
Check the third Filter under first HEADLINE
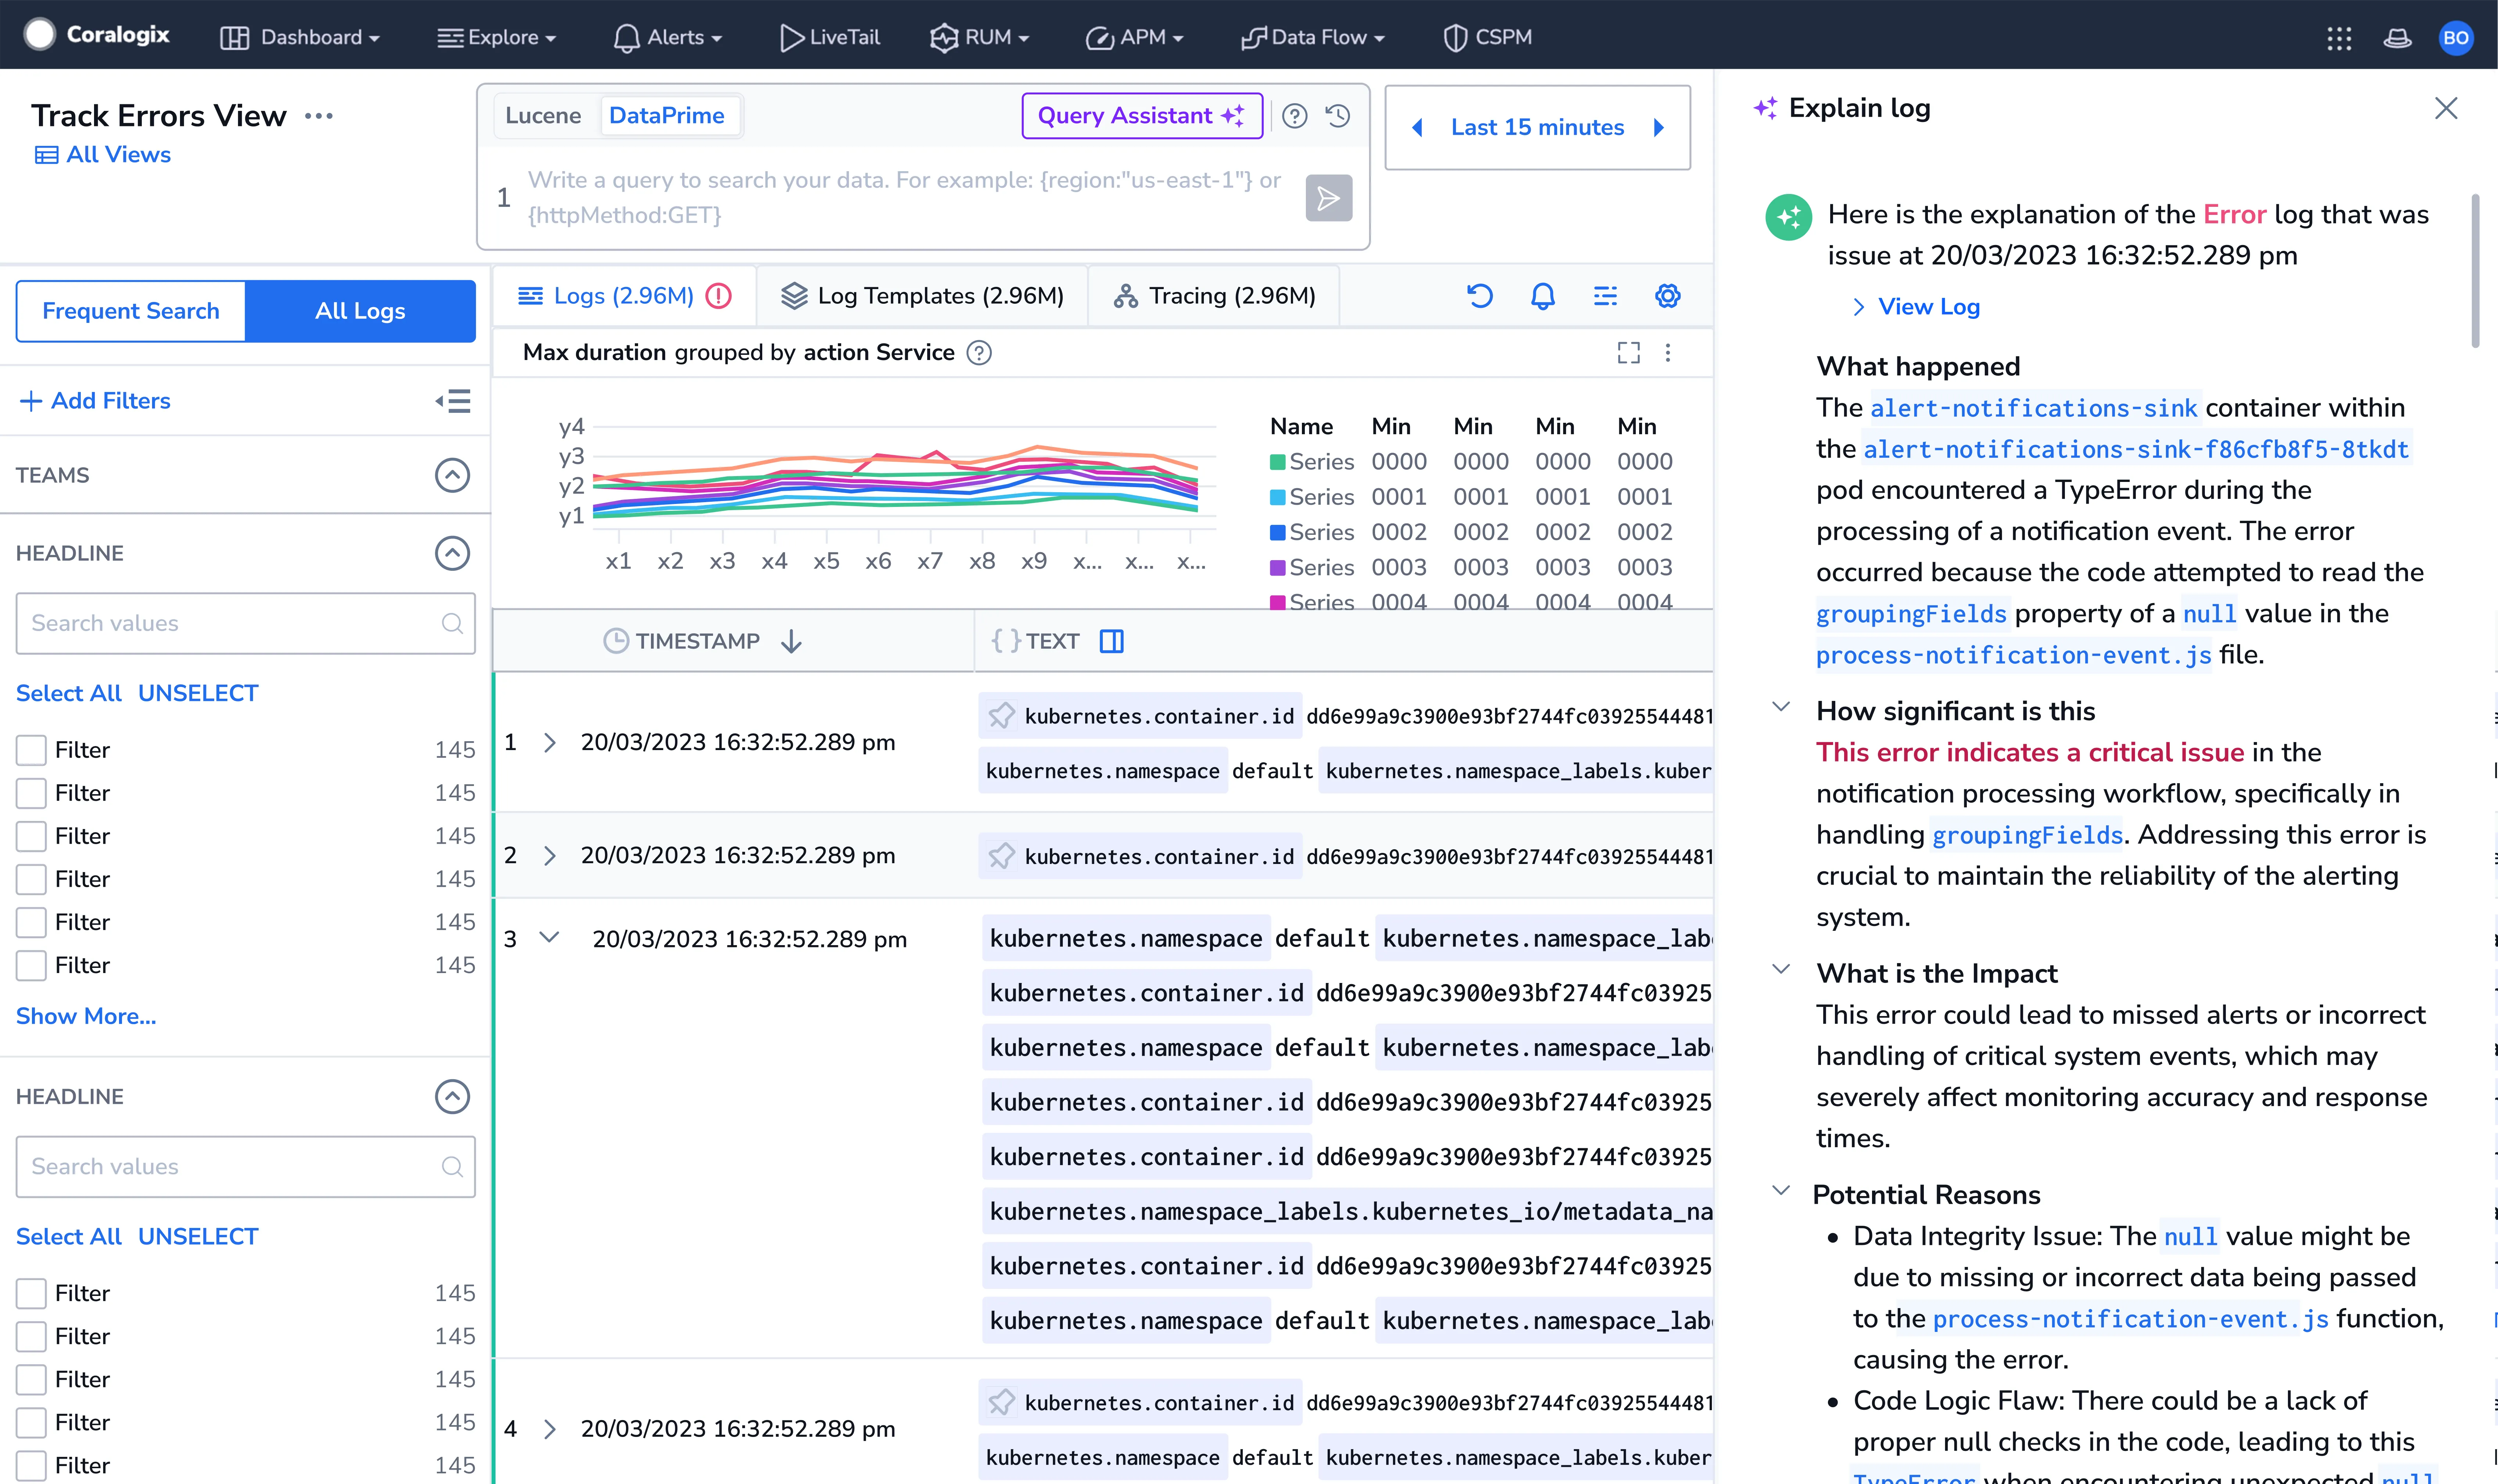31,836
